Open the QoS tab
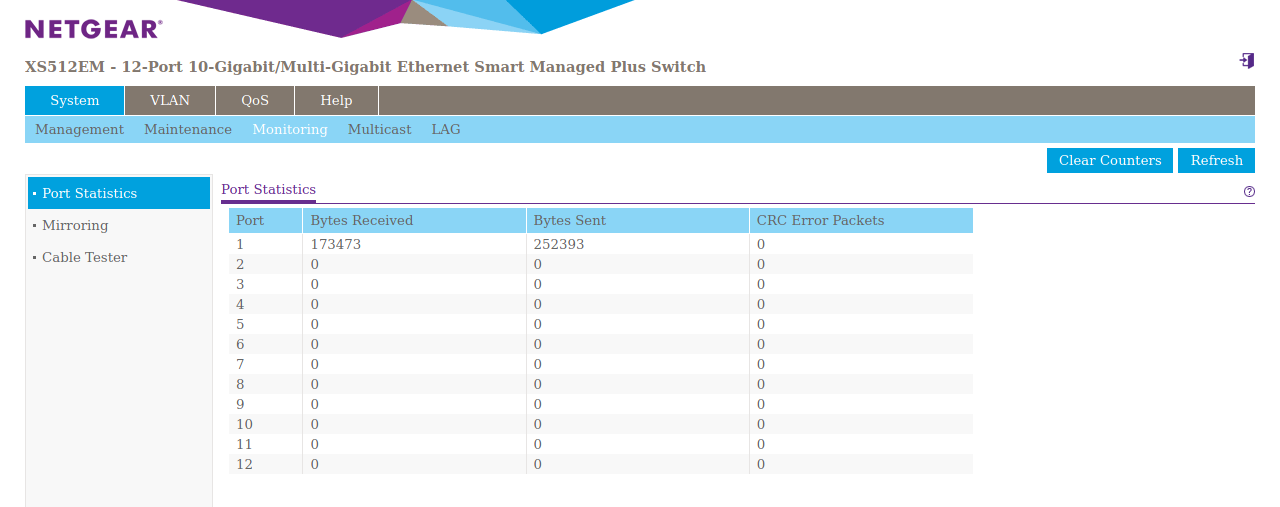The width and height of the screenshot is (1280, 507). click(255, 100)
